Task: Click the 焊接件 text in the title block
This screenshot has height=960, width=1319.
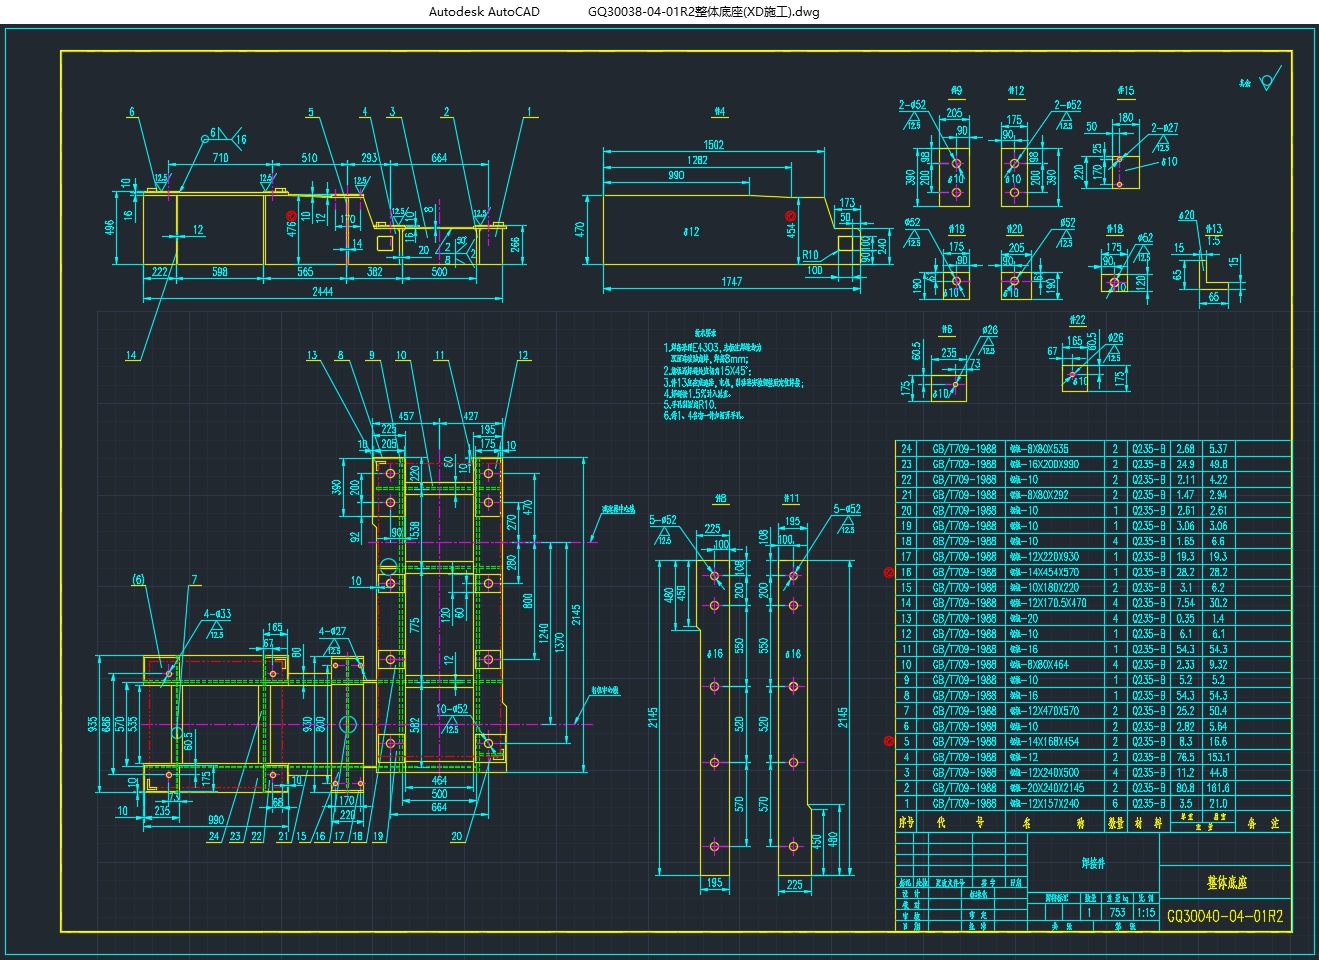Action: tap(1093, 863)
